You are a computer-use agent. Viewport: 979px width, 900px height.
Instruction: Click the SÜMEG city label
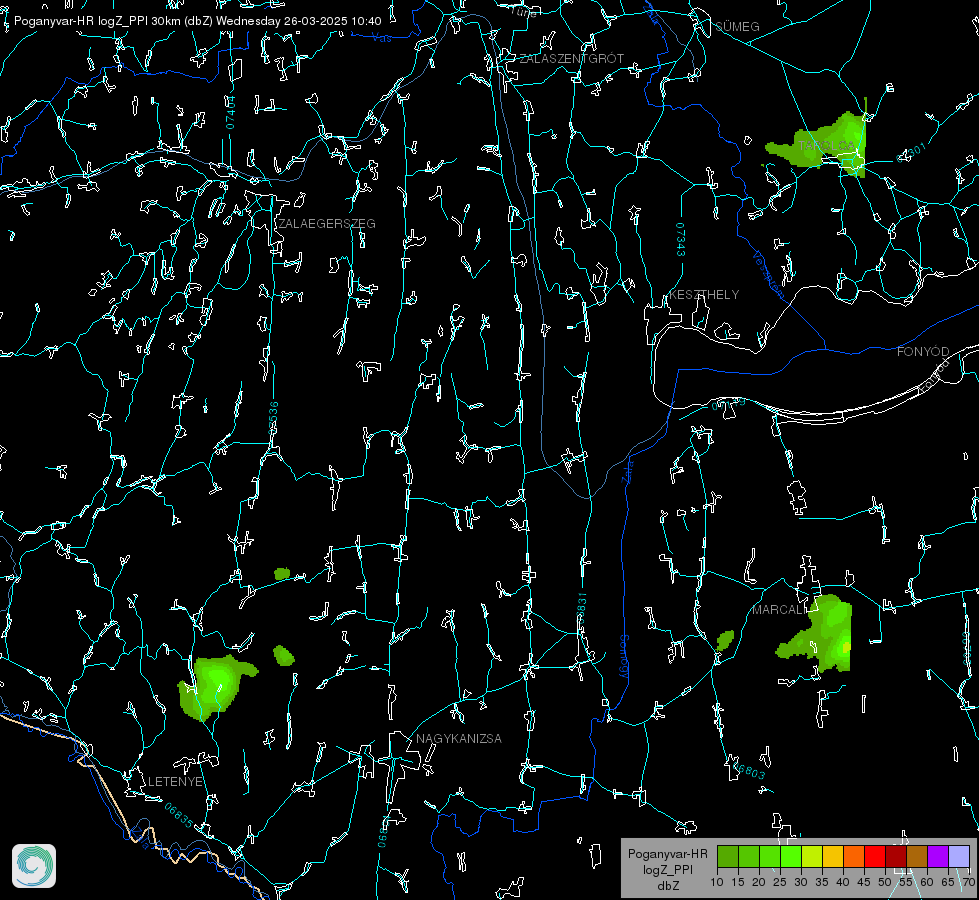[x=737, y=26]
